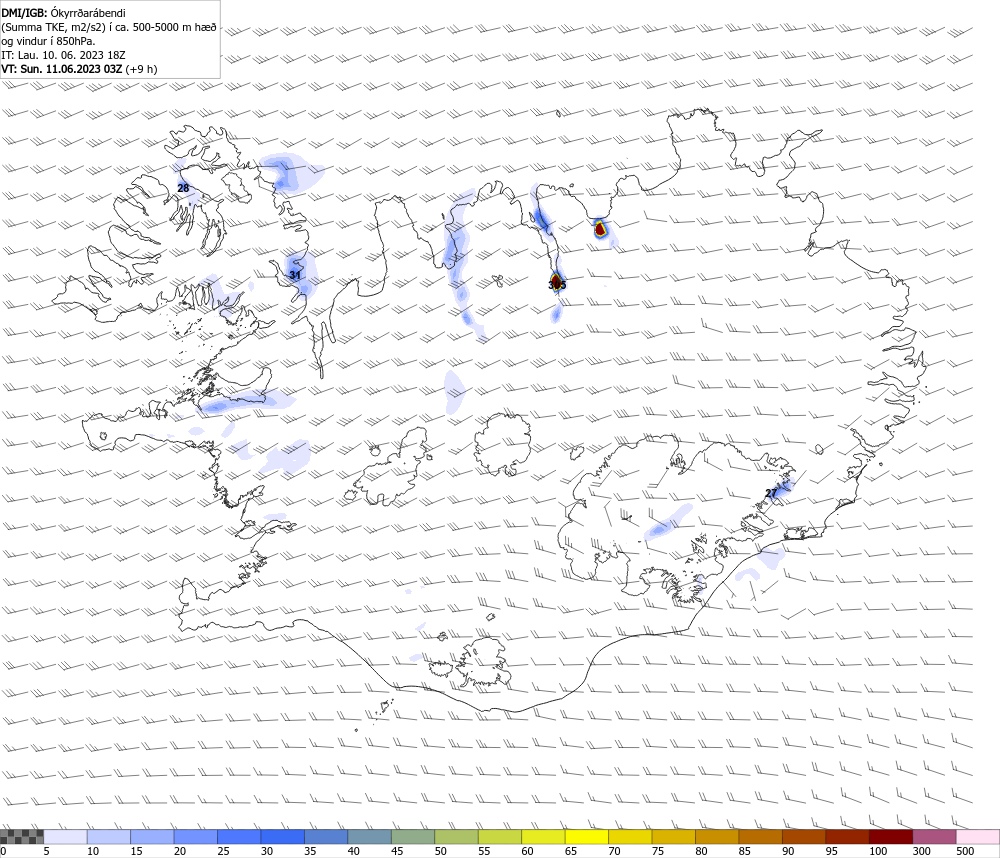Screen dimensions: 1000x858
Task: Select the mauve legend swatch for 300–500
Action: pos(935,837)
